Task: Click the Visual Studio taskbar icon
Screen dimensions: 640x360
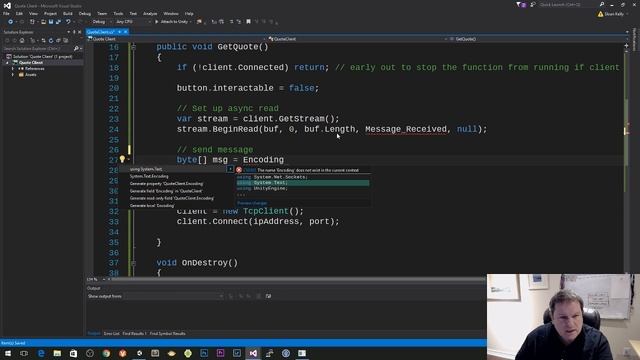Action: (x=253, y=353)
